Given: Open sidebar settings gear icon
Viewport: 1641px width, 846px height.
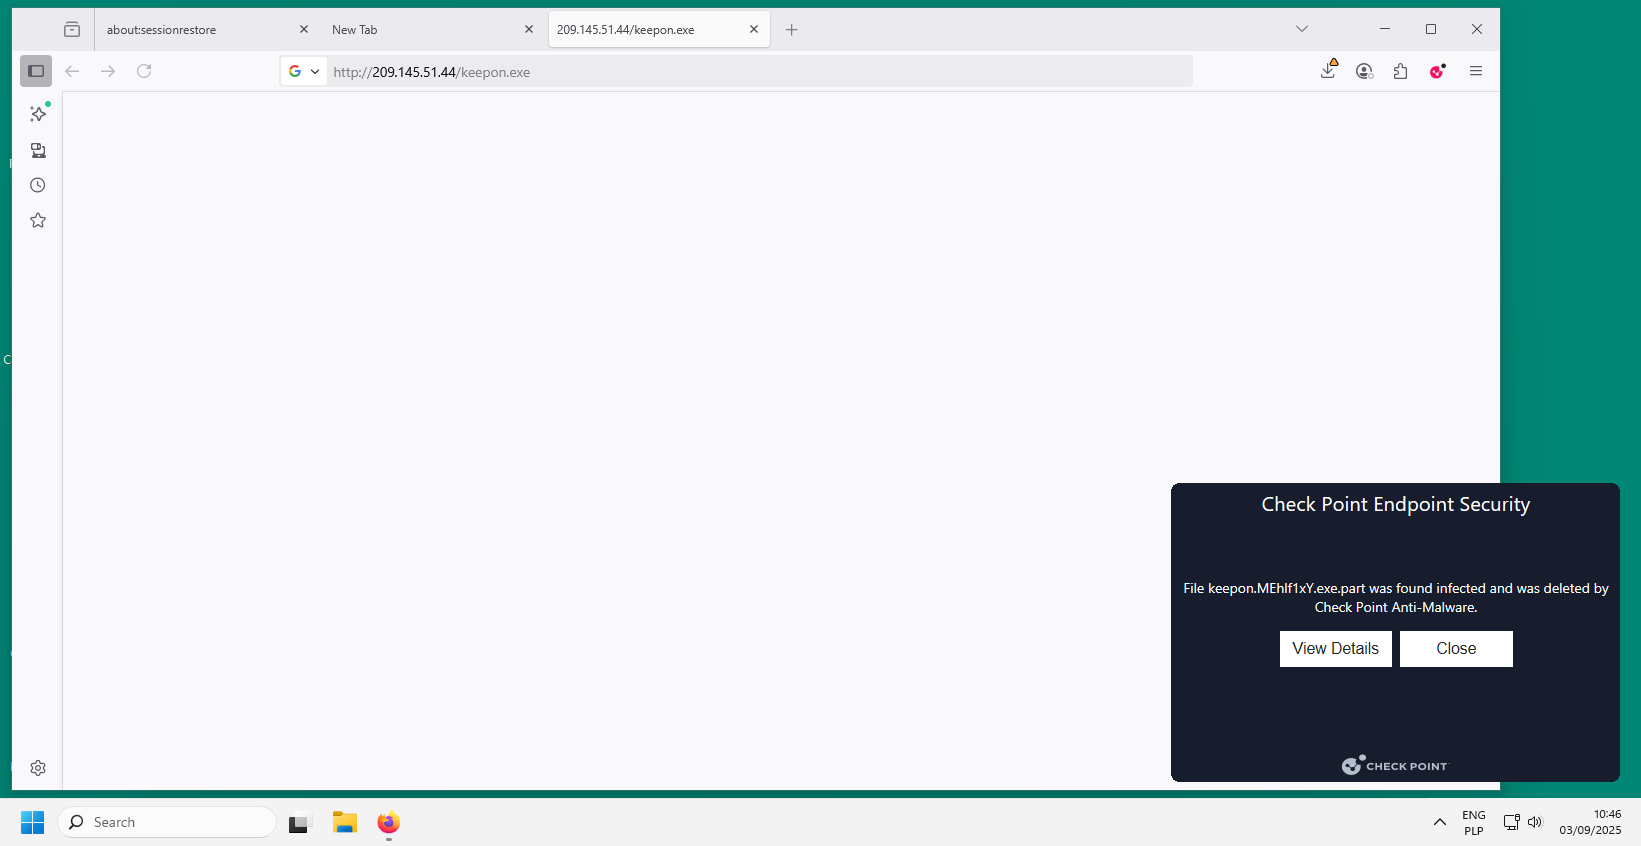Looking at the screenshot, I should (38, 768).
